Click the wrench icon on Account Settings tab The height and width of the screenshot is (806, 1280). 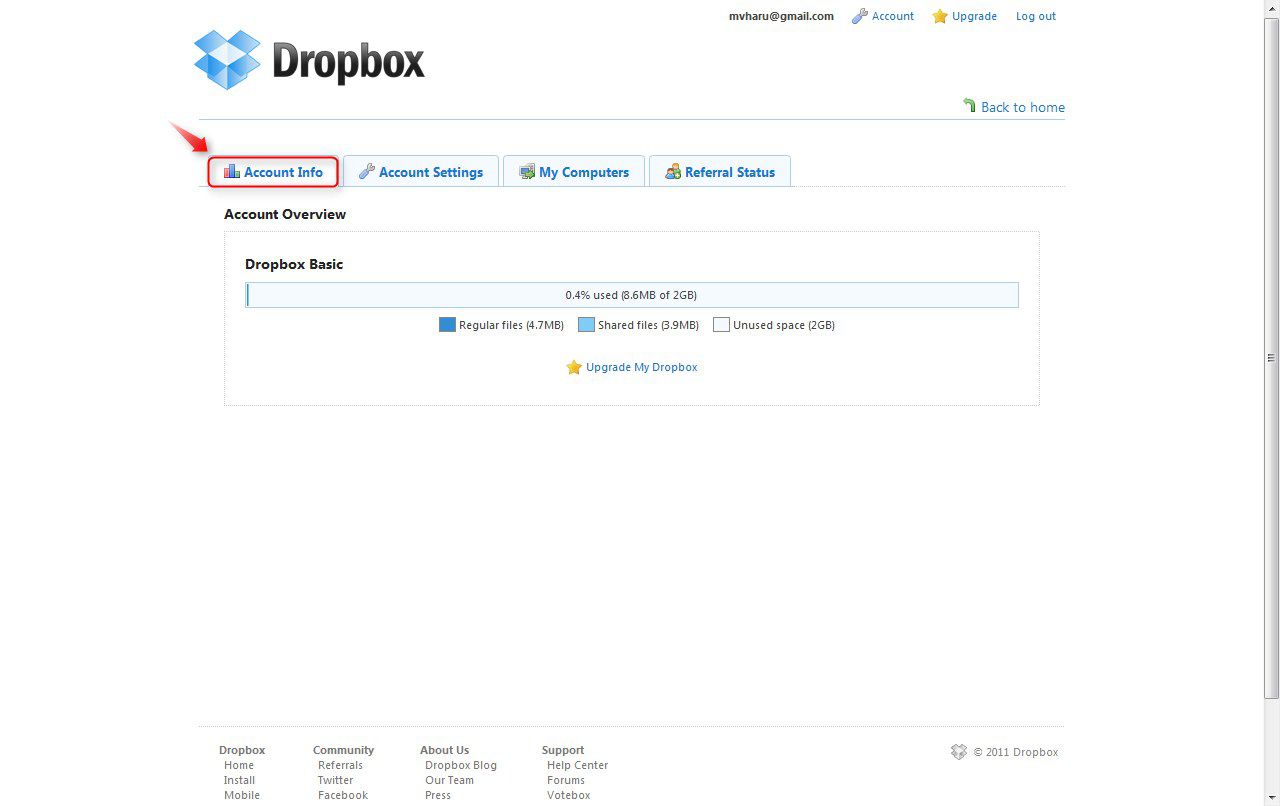coord(367,172)
